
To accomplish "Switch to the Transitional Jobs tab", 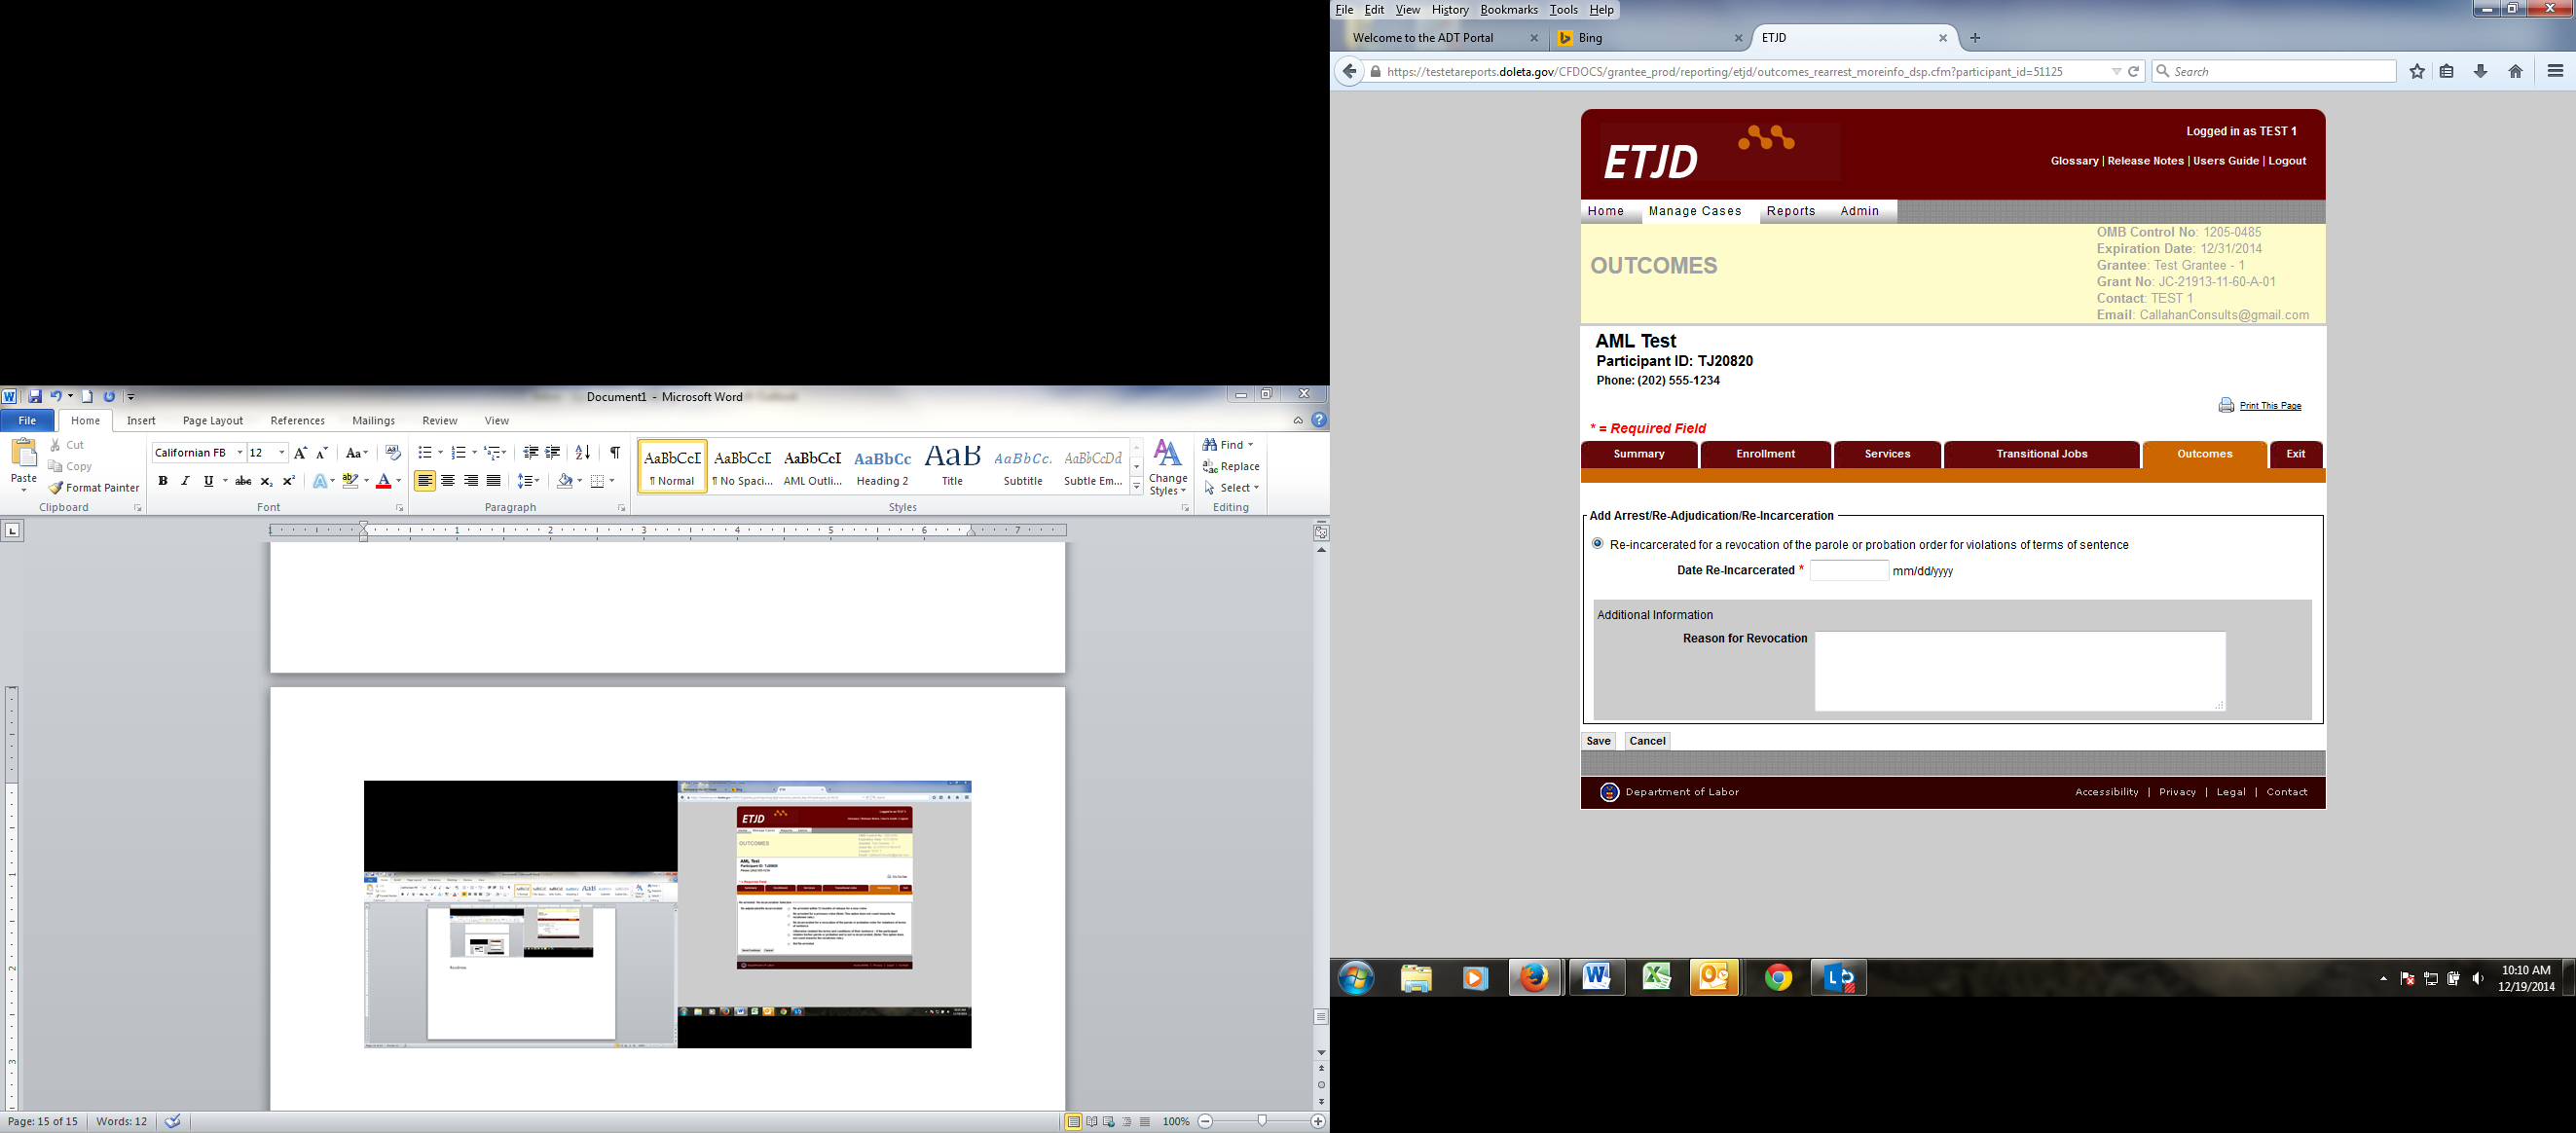I will point(2041,454).
